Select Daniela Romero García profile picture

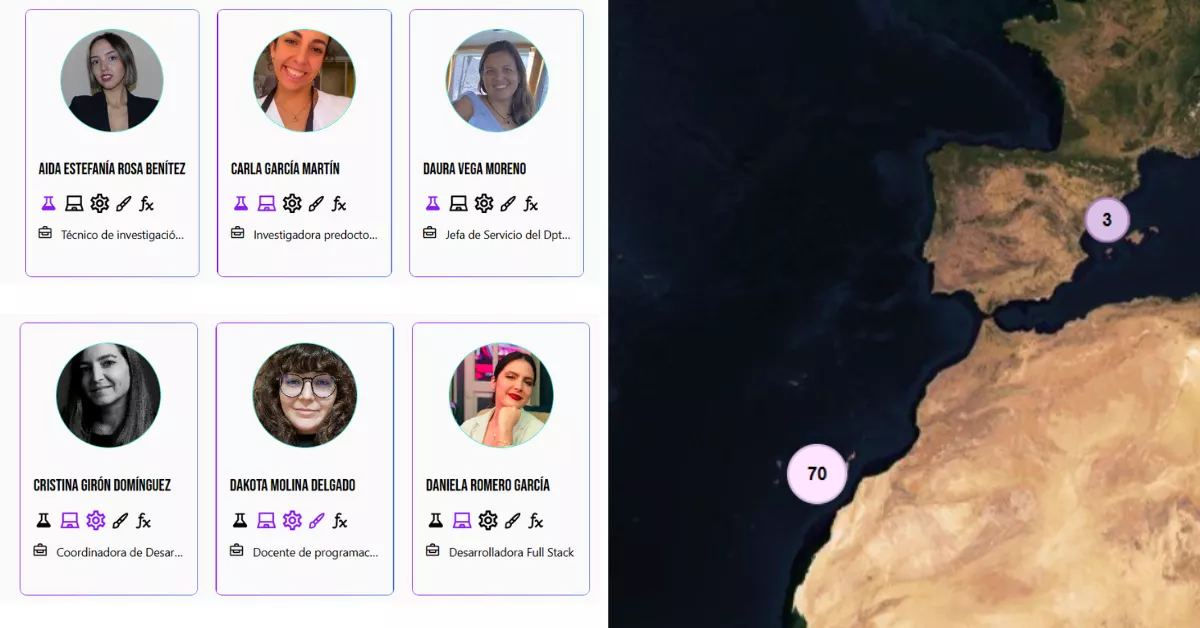[x=501, y=395]
